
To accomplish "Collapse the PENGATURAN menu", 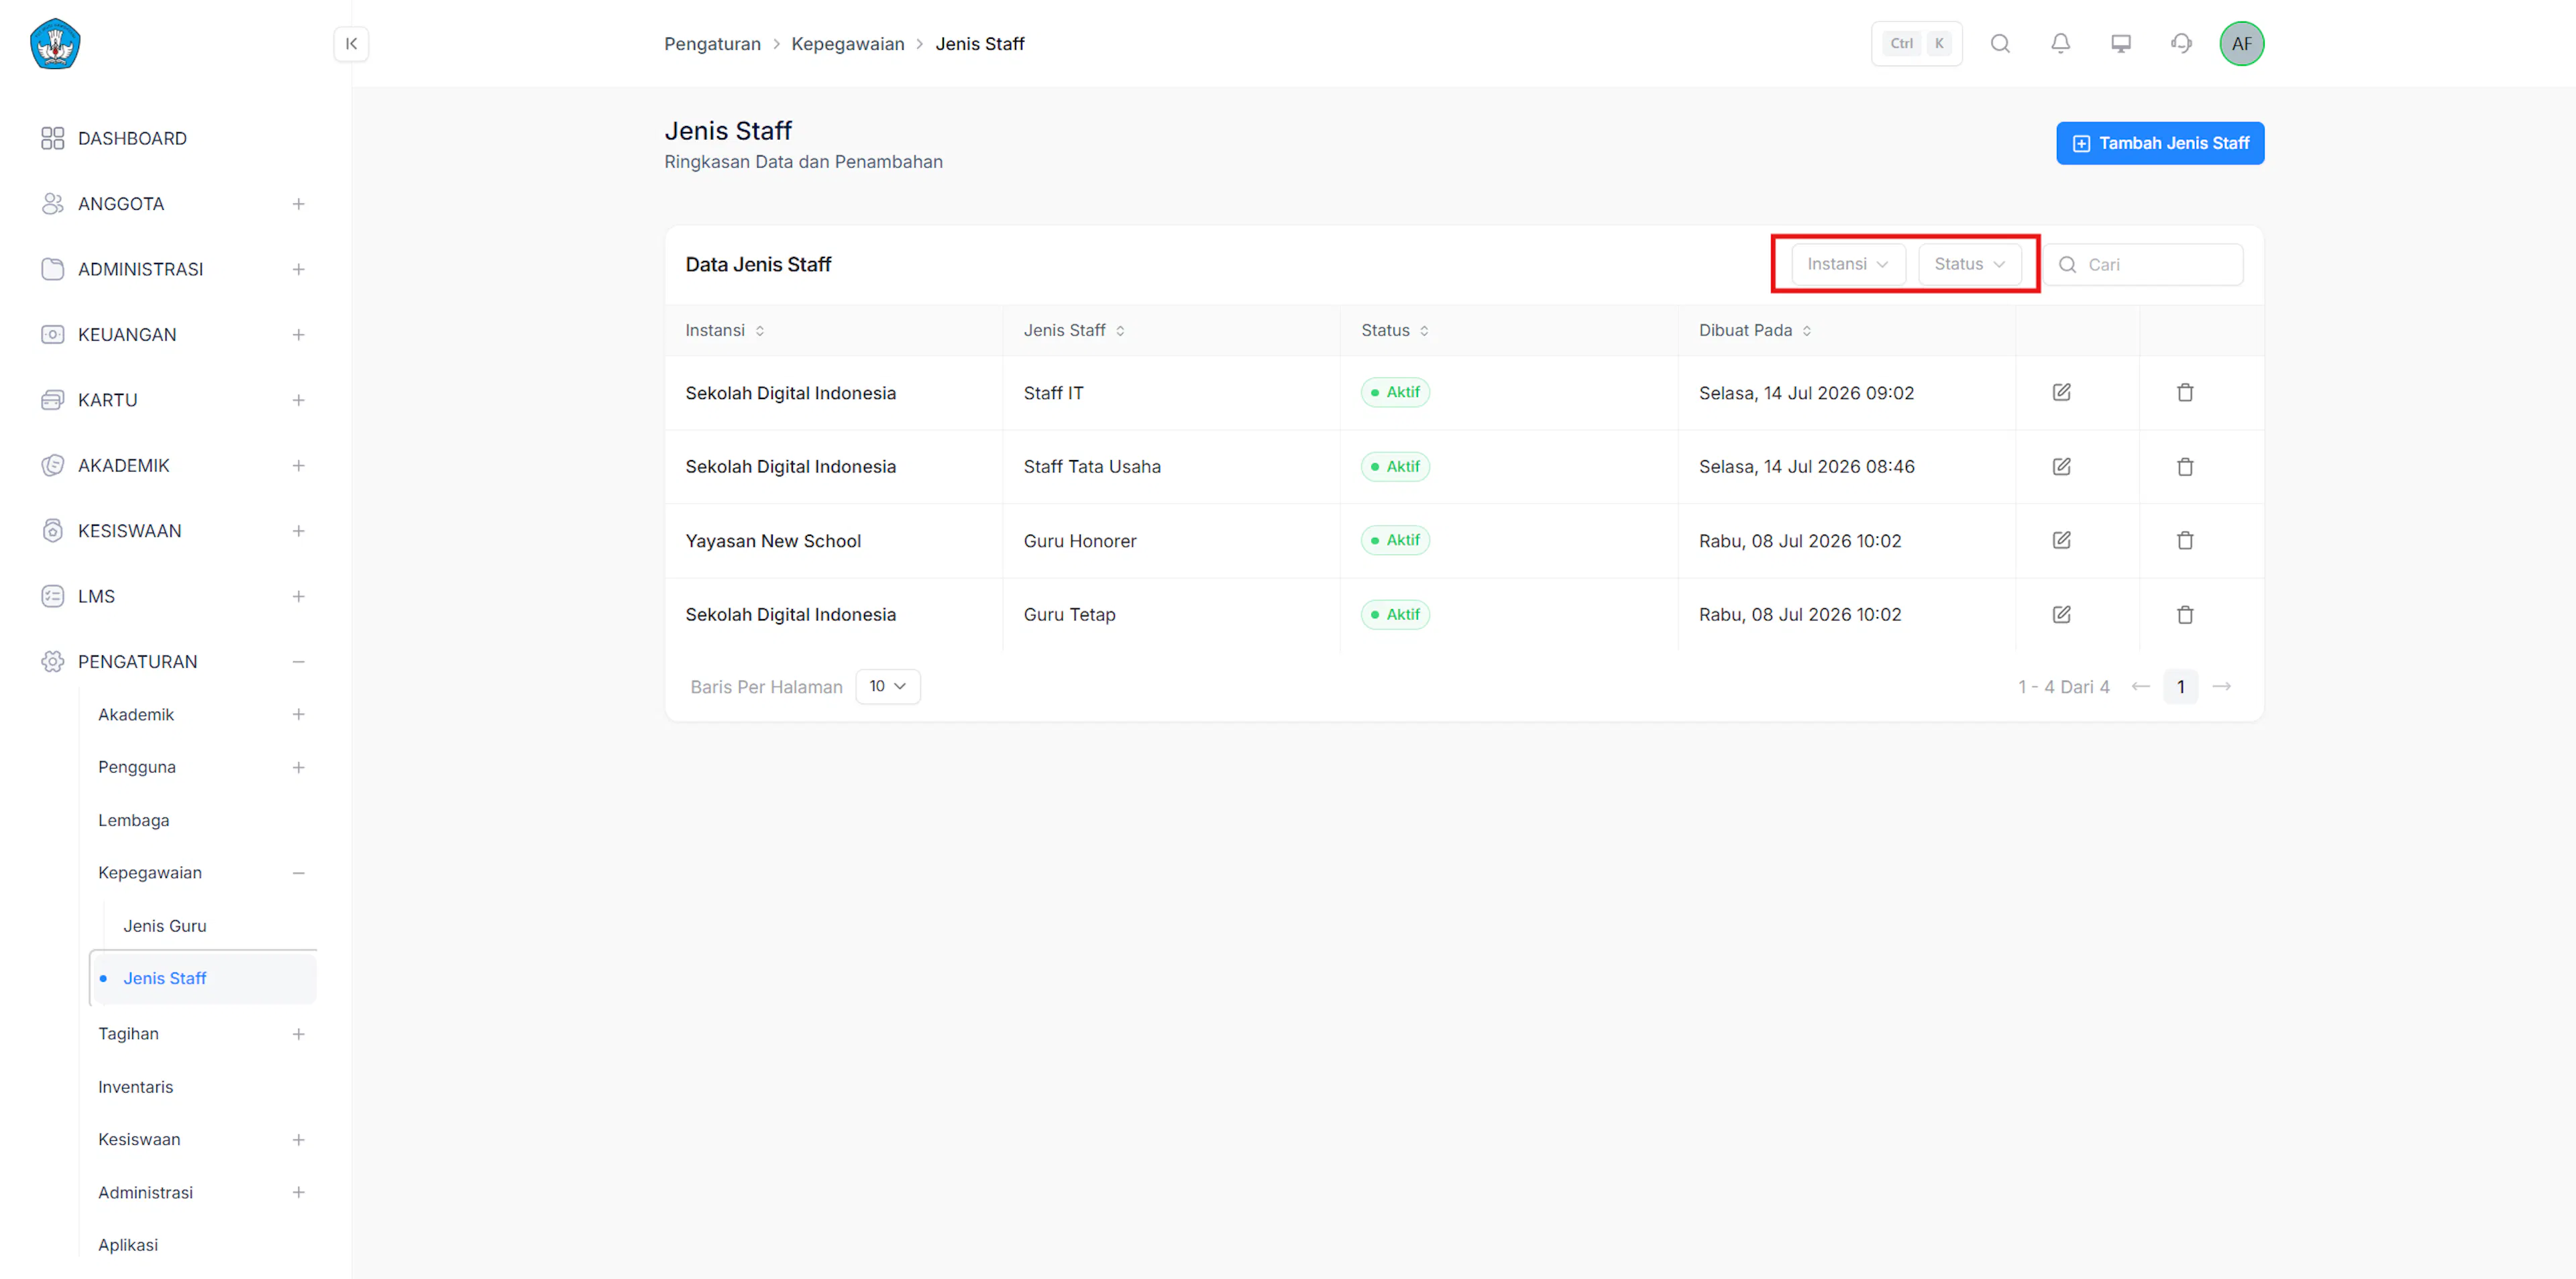I will 298,661.
